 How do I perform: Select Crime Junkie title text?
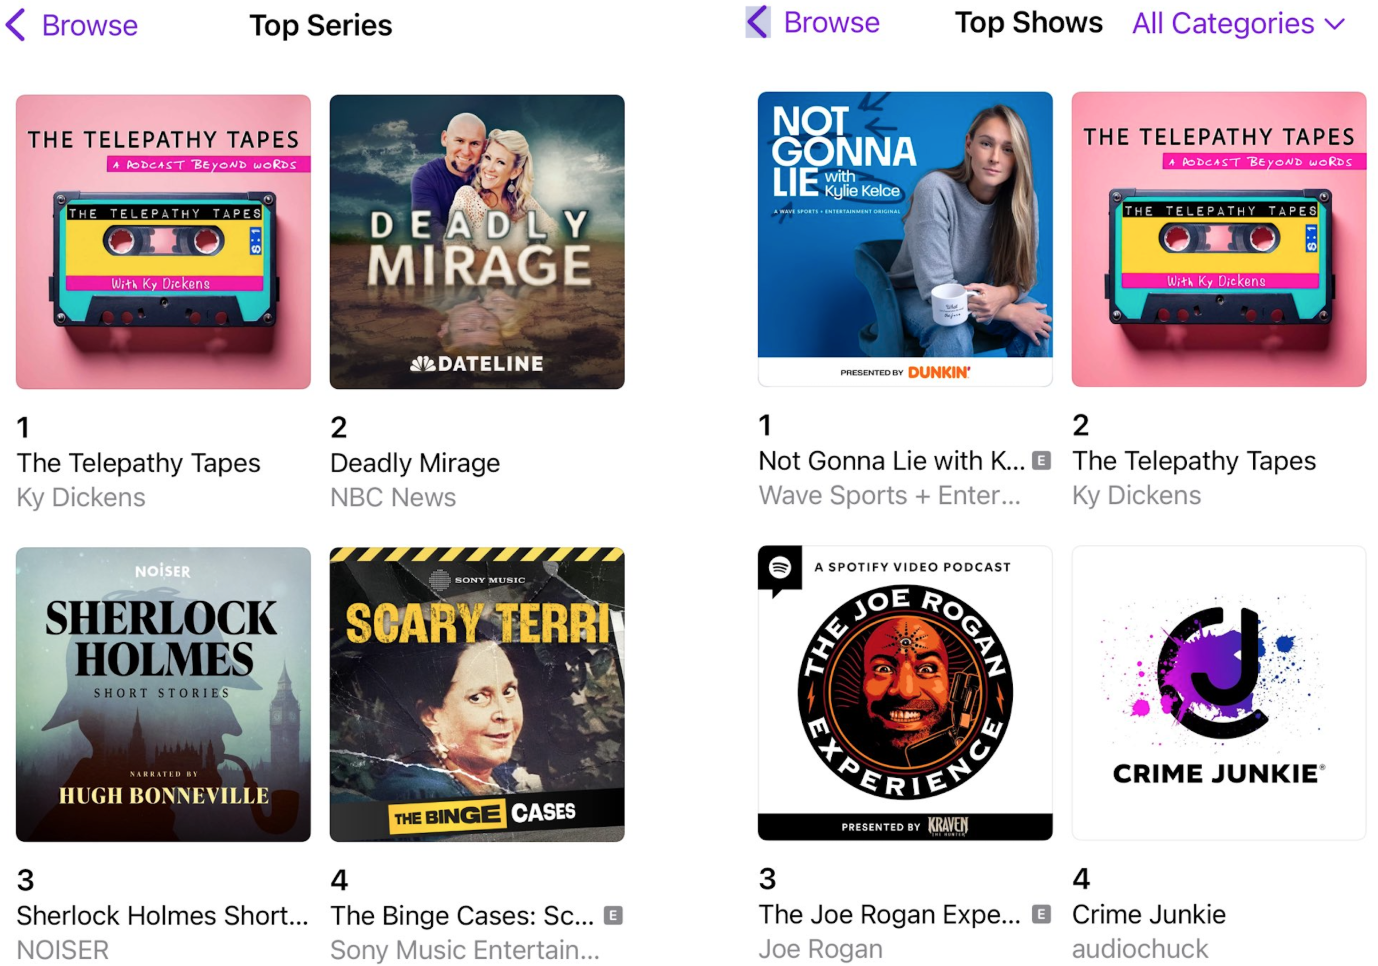(1149, 914)
